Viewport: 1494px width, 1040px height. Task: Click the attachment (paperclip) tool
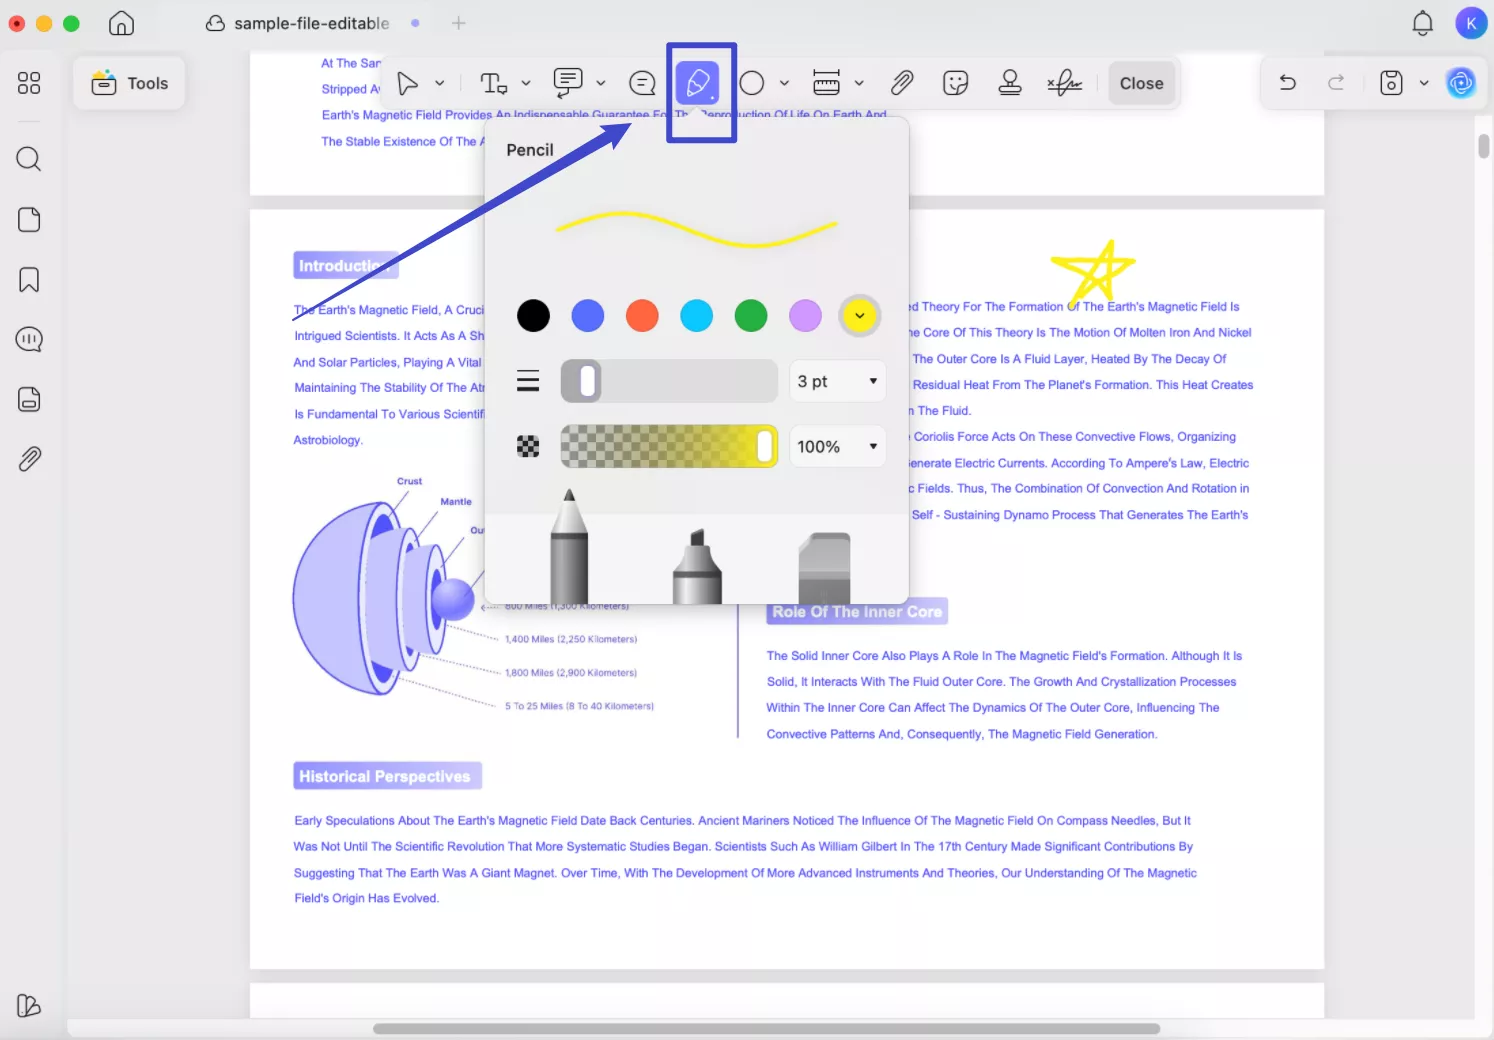(x=901, y=83)
